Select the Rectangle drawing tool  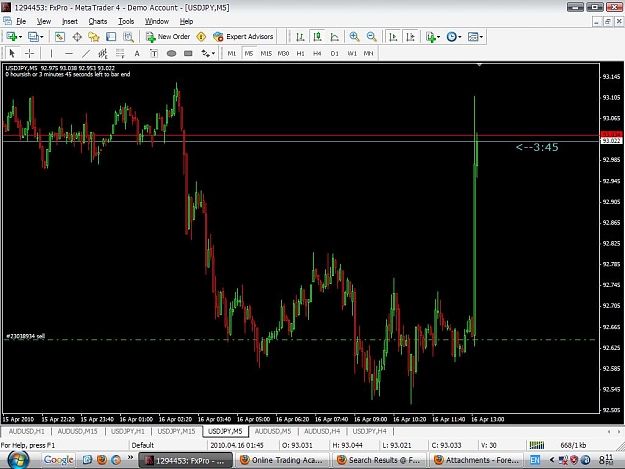pos(188,53)
